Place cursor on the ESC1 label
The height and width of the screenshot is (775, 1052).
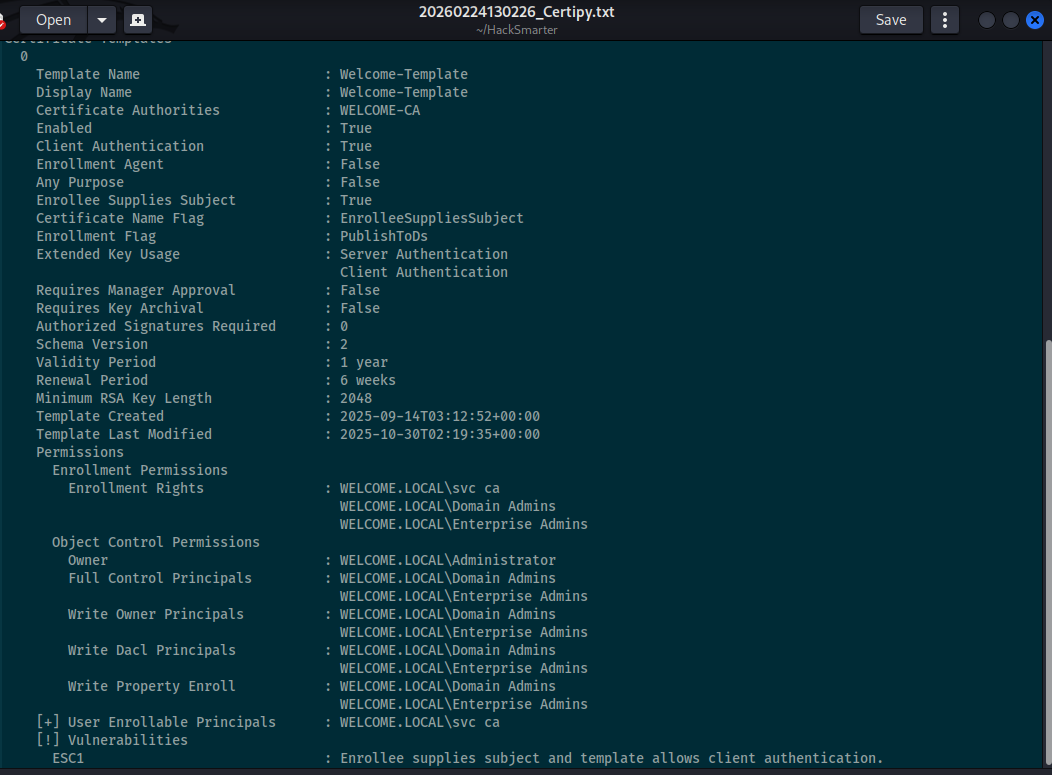point(68,758)
